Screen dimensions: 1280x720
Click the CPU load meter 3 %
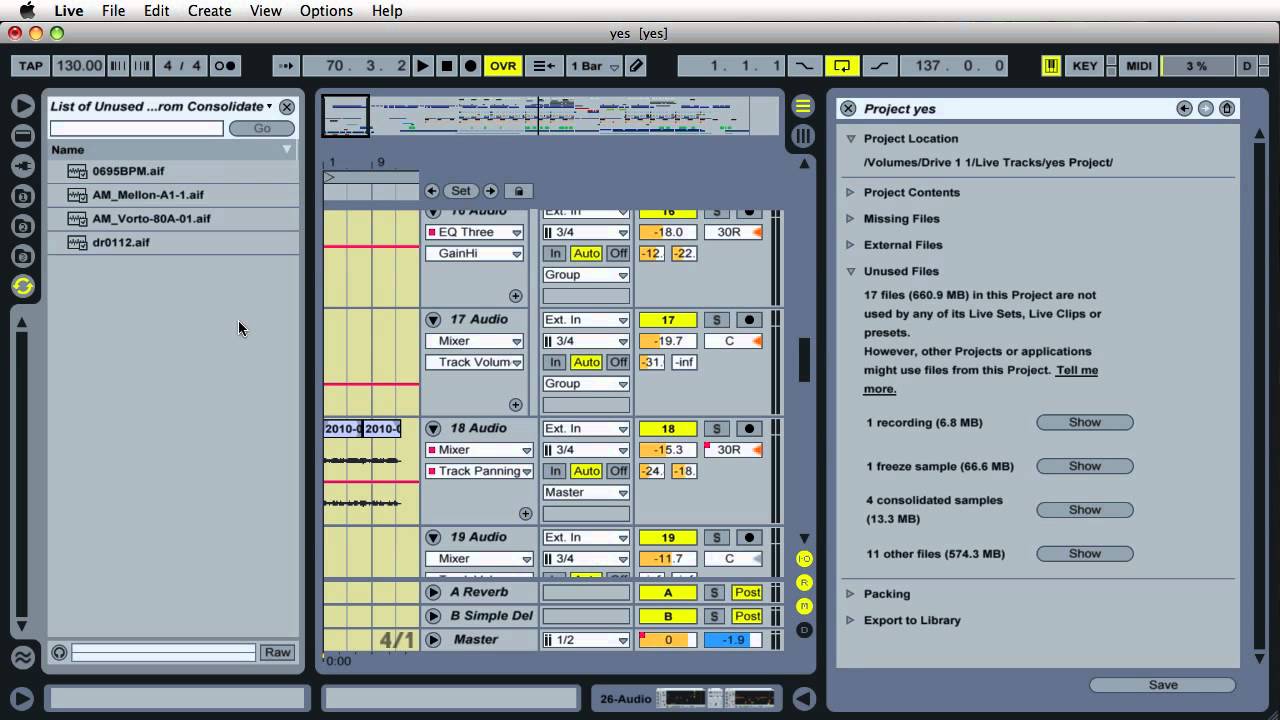[1197, 66]
